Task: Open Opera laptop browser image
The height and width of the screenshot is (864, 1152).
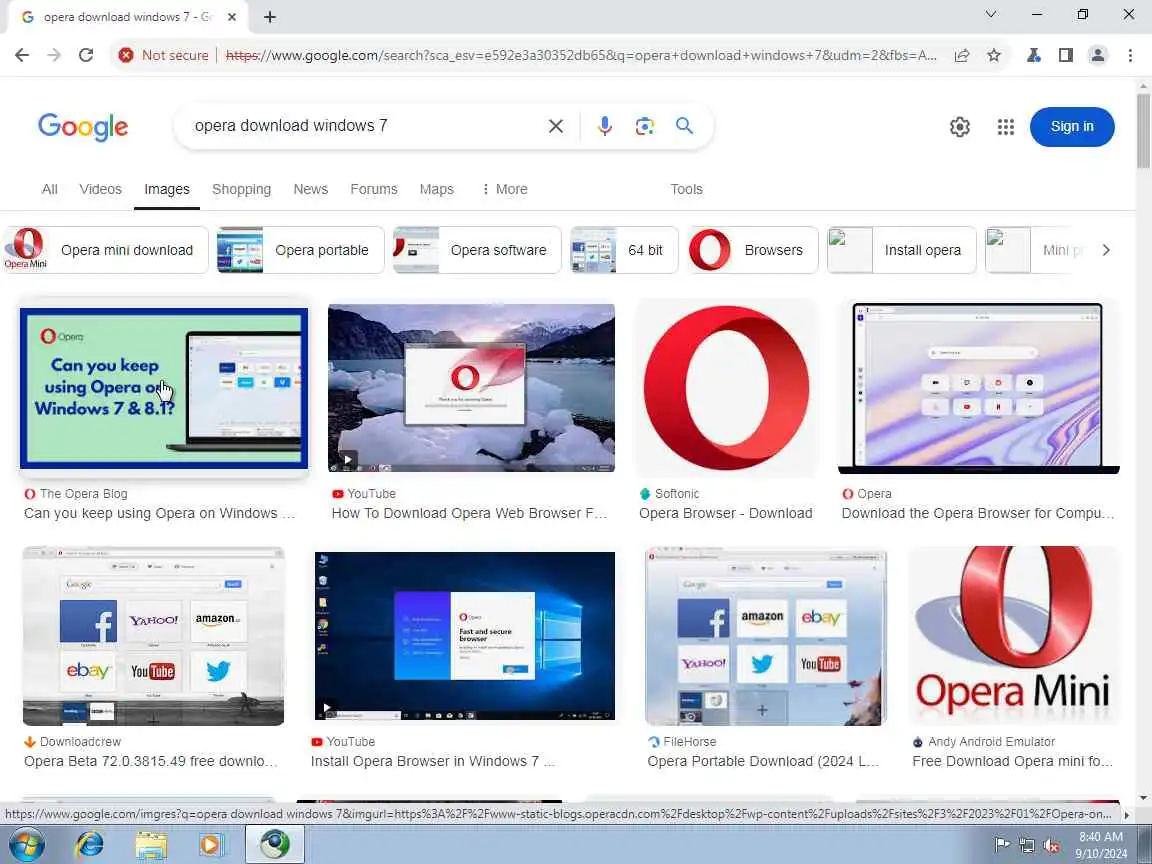Action: (x=979, y=388)
